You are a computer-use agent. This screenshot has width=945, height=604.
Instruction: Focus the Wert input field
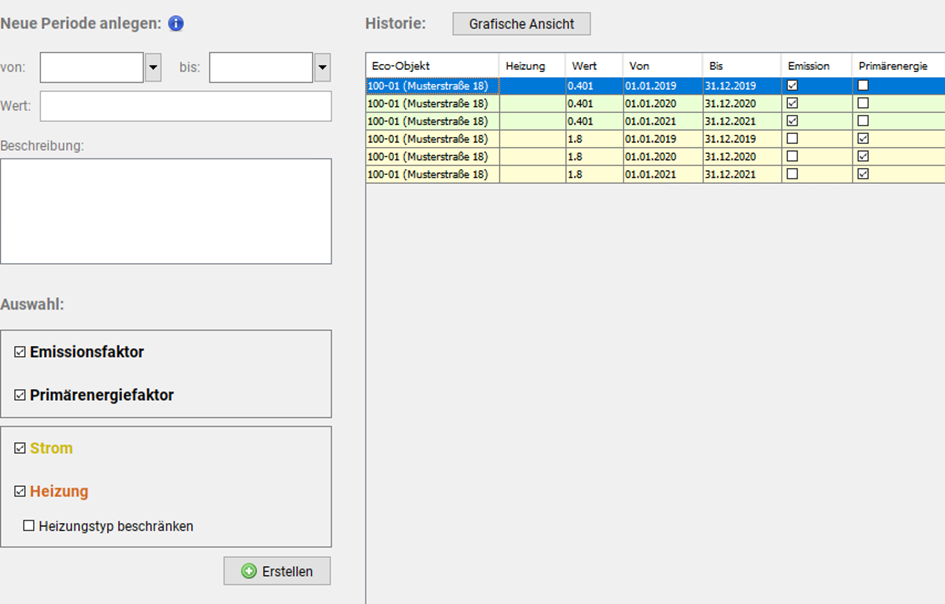pyautogui.click(x=185, y=106)
